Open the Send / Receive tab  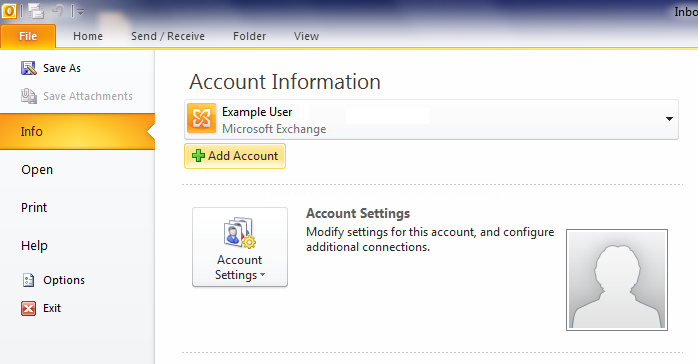point(168,36)
